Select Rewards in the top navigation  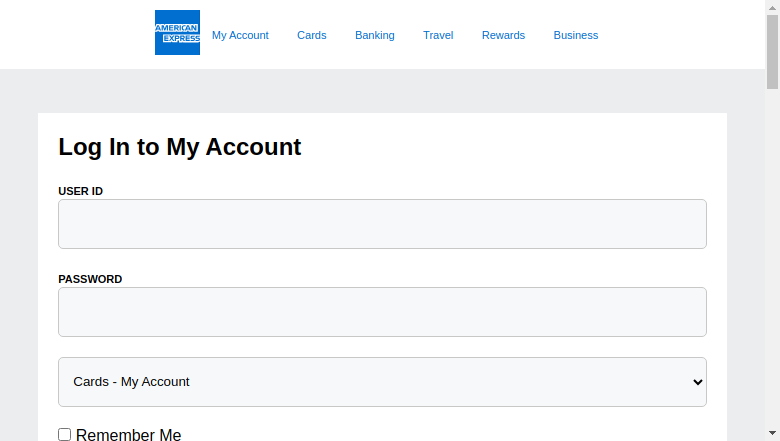click(503, 35)
